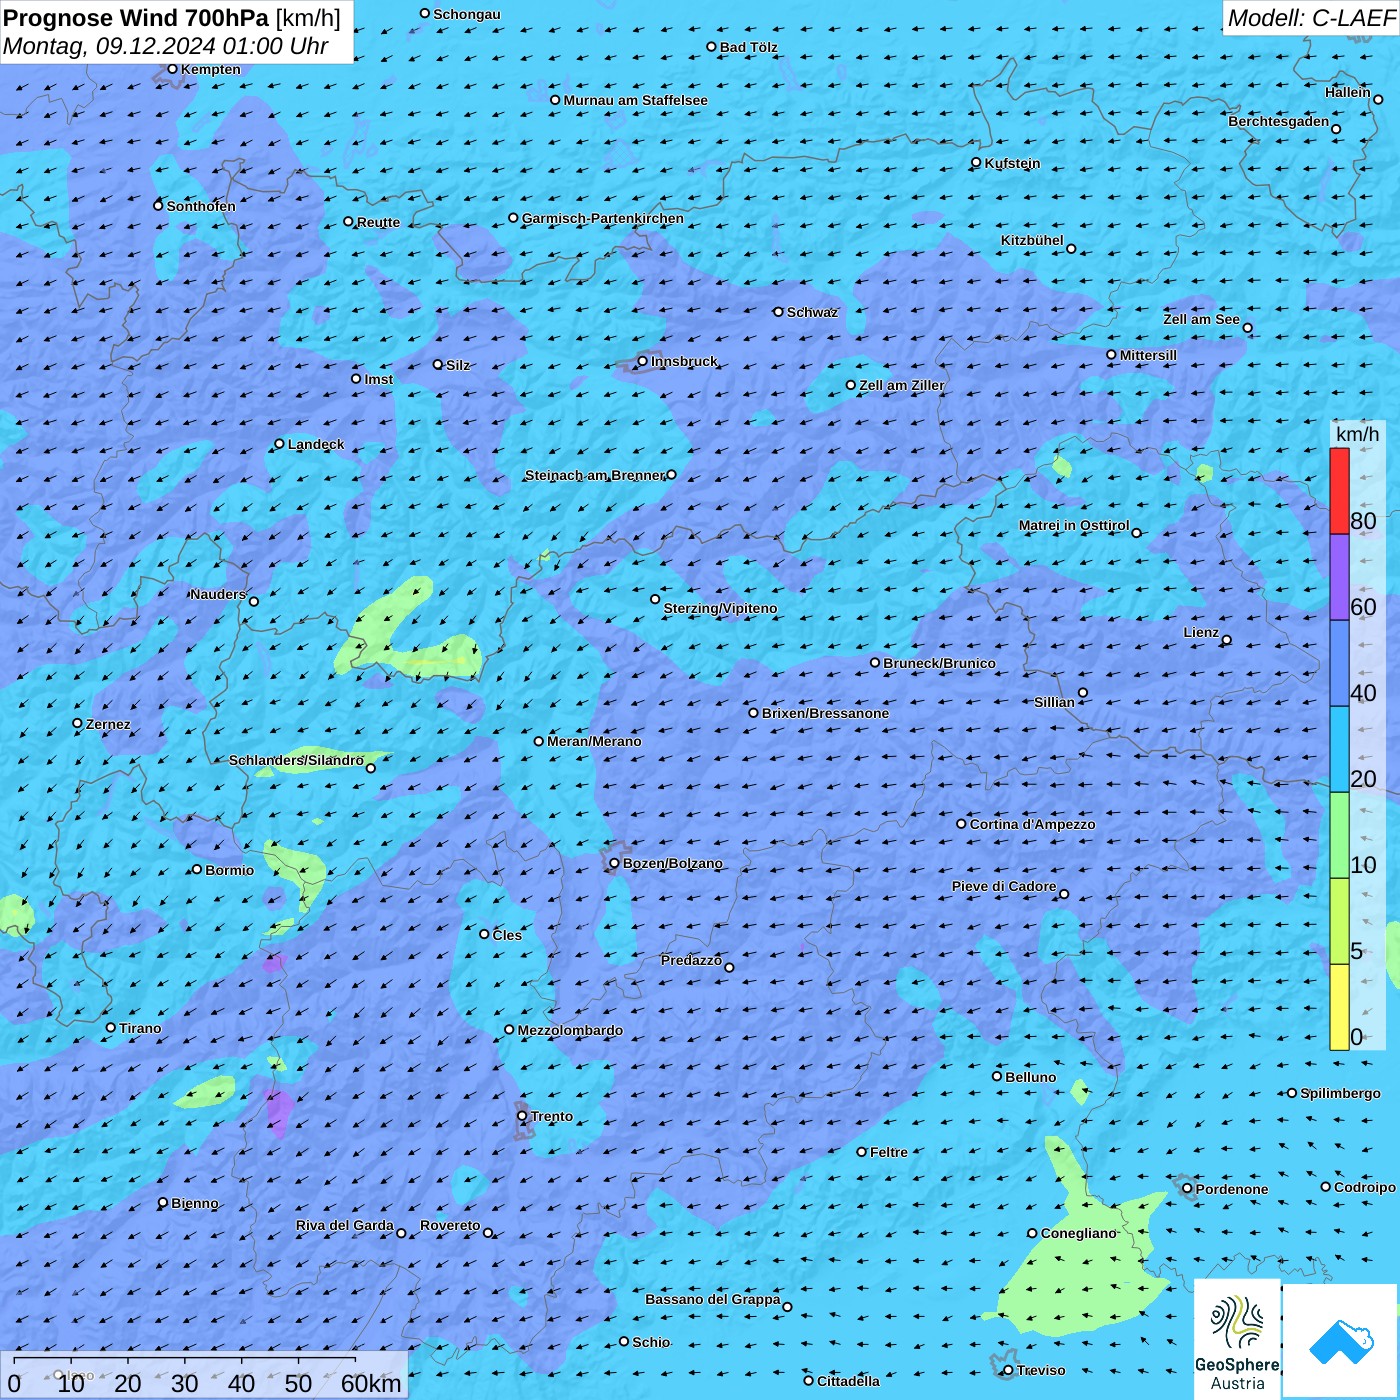Click the Treviso city label
The image size is (1400, 1400).
pyautogui.click(x=1040, y=1370)
